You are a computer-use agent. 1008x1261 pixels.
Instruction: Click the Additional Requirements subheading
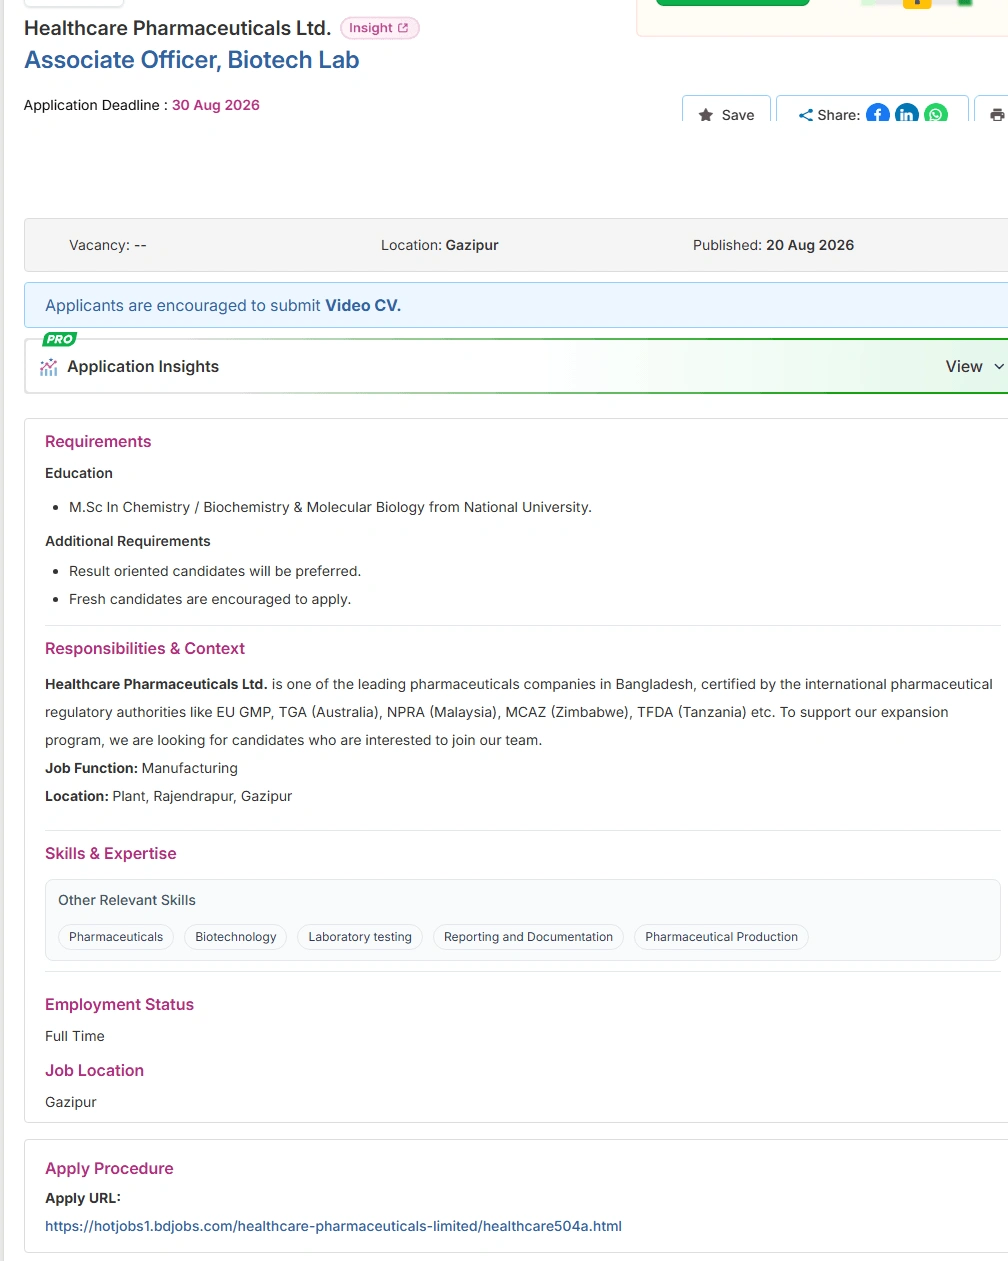[128, 541]
